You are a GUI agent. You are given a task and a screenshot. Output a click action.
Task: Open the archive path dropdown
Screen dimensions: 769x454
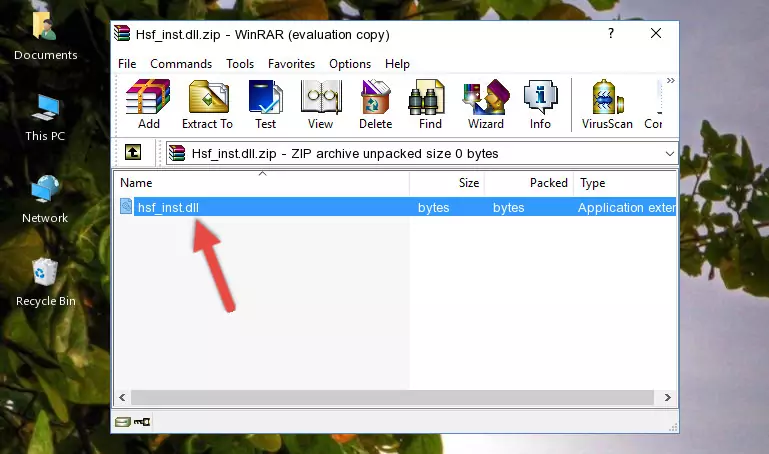click(x=669, y=153)
